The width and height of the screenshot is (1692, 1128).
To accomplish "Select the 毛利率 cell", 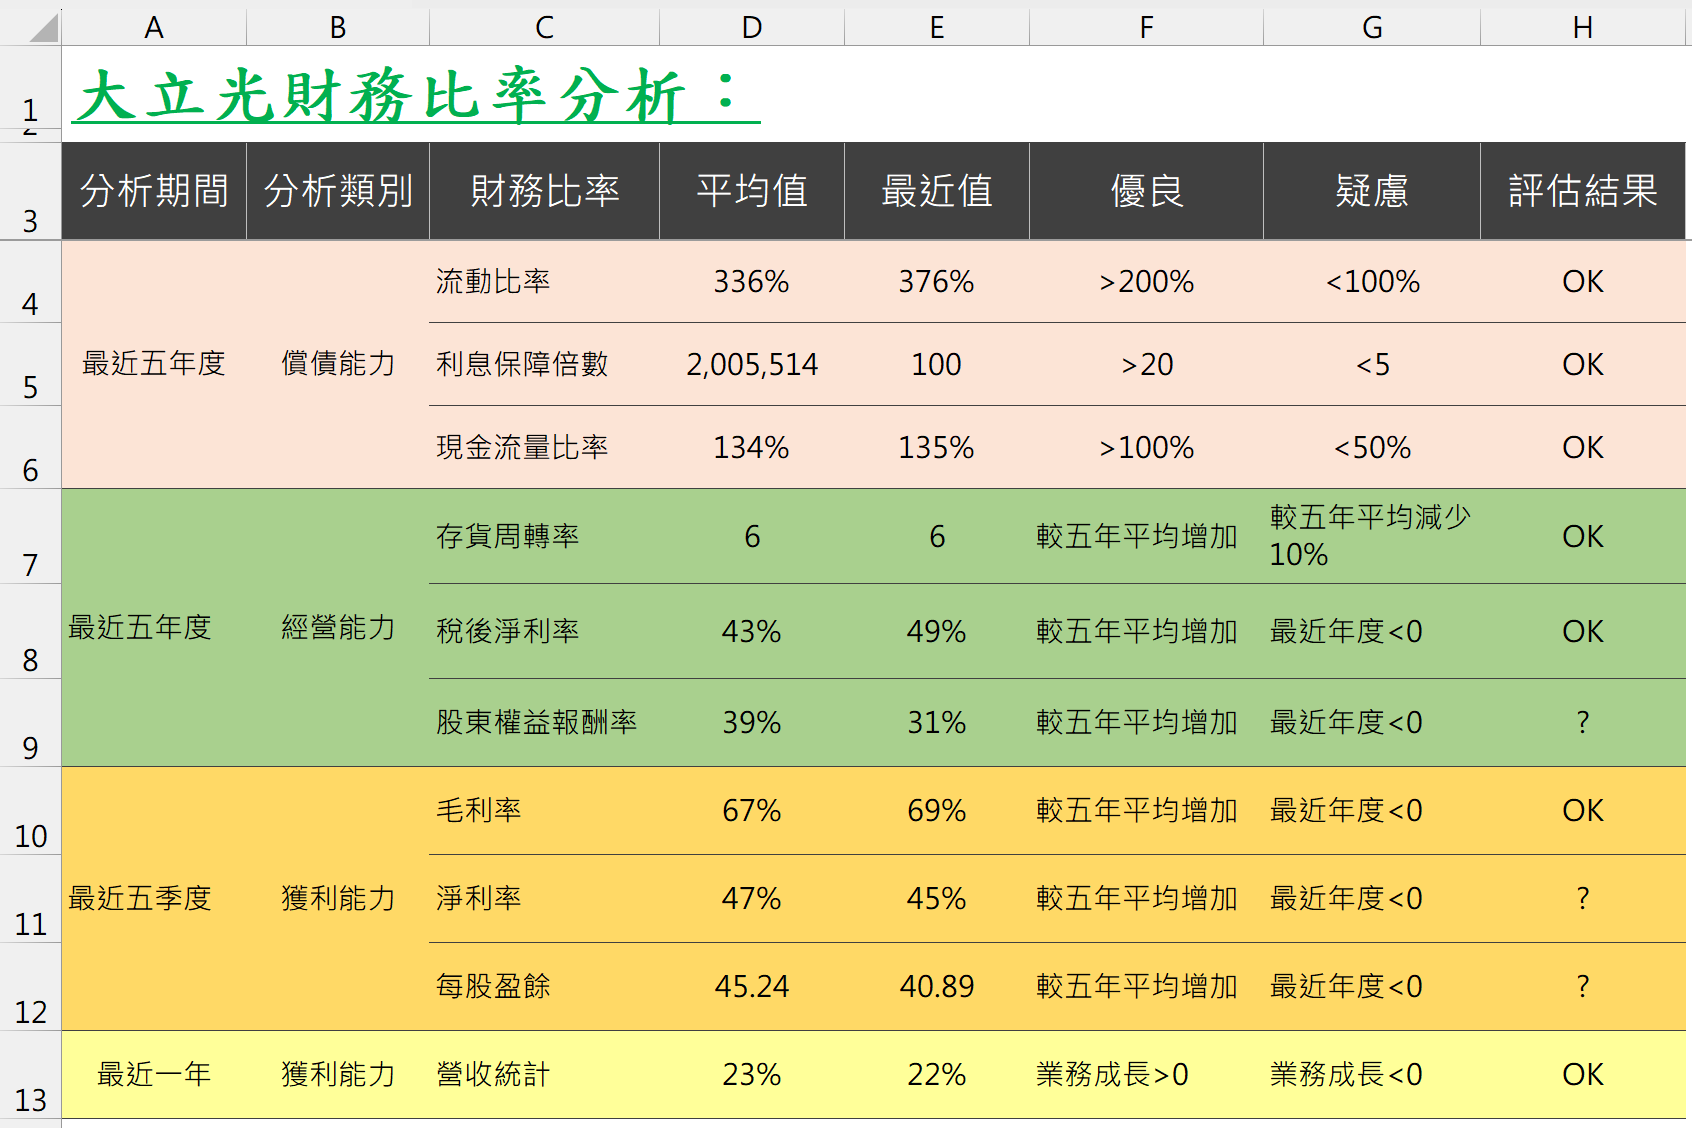I will (x=544, y=811).
